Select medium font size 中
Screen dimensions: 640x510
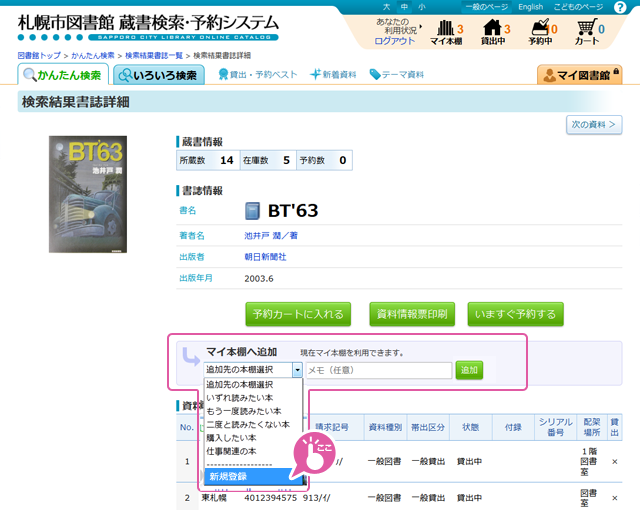404,7
